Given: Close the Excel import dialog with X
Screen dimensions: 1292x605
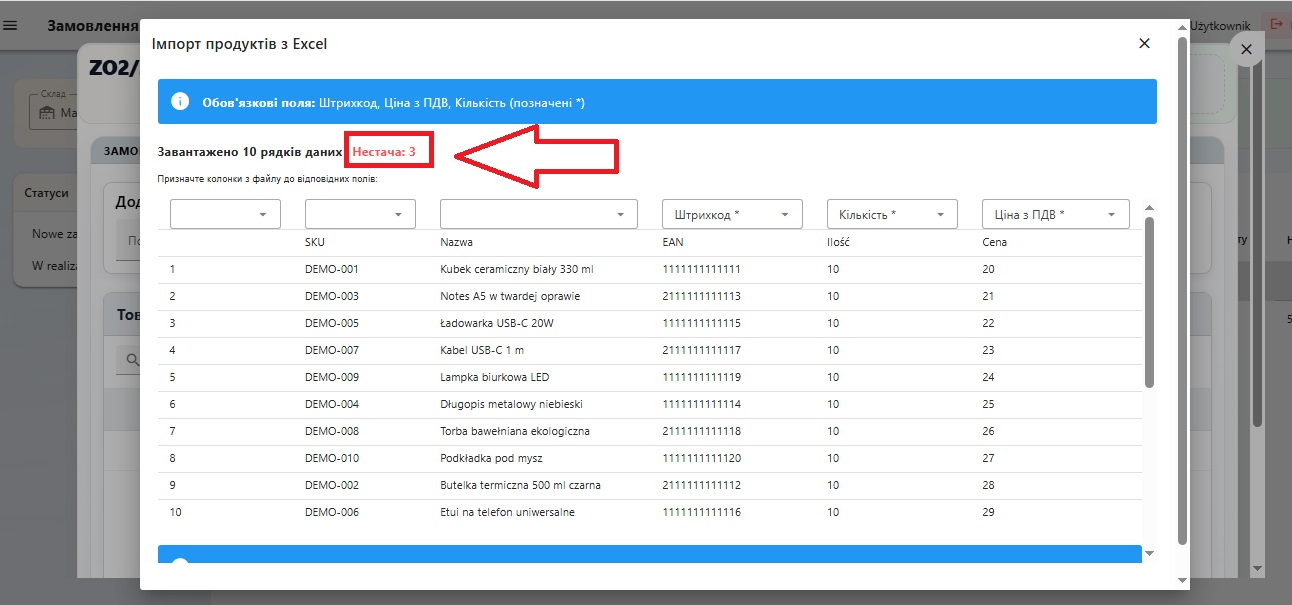Looking at the screenshot, I should tap(1144, 43).
